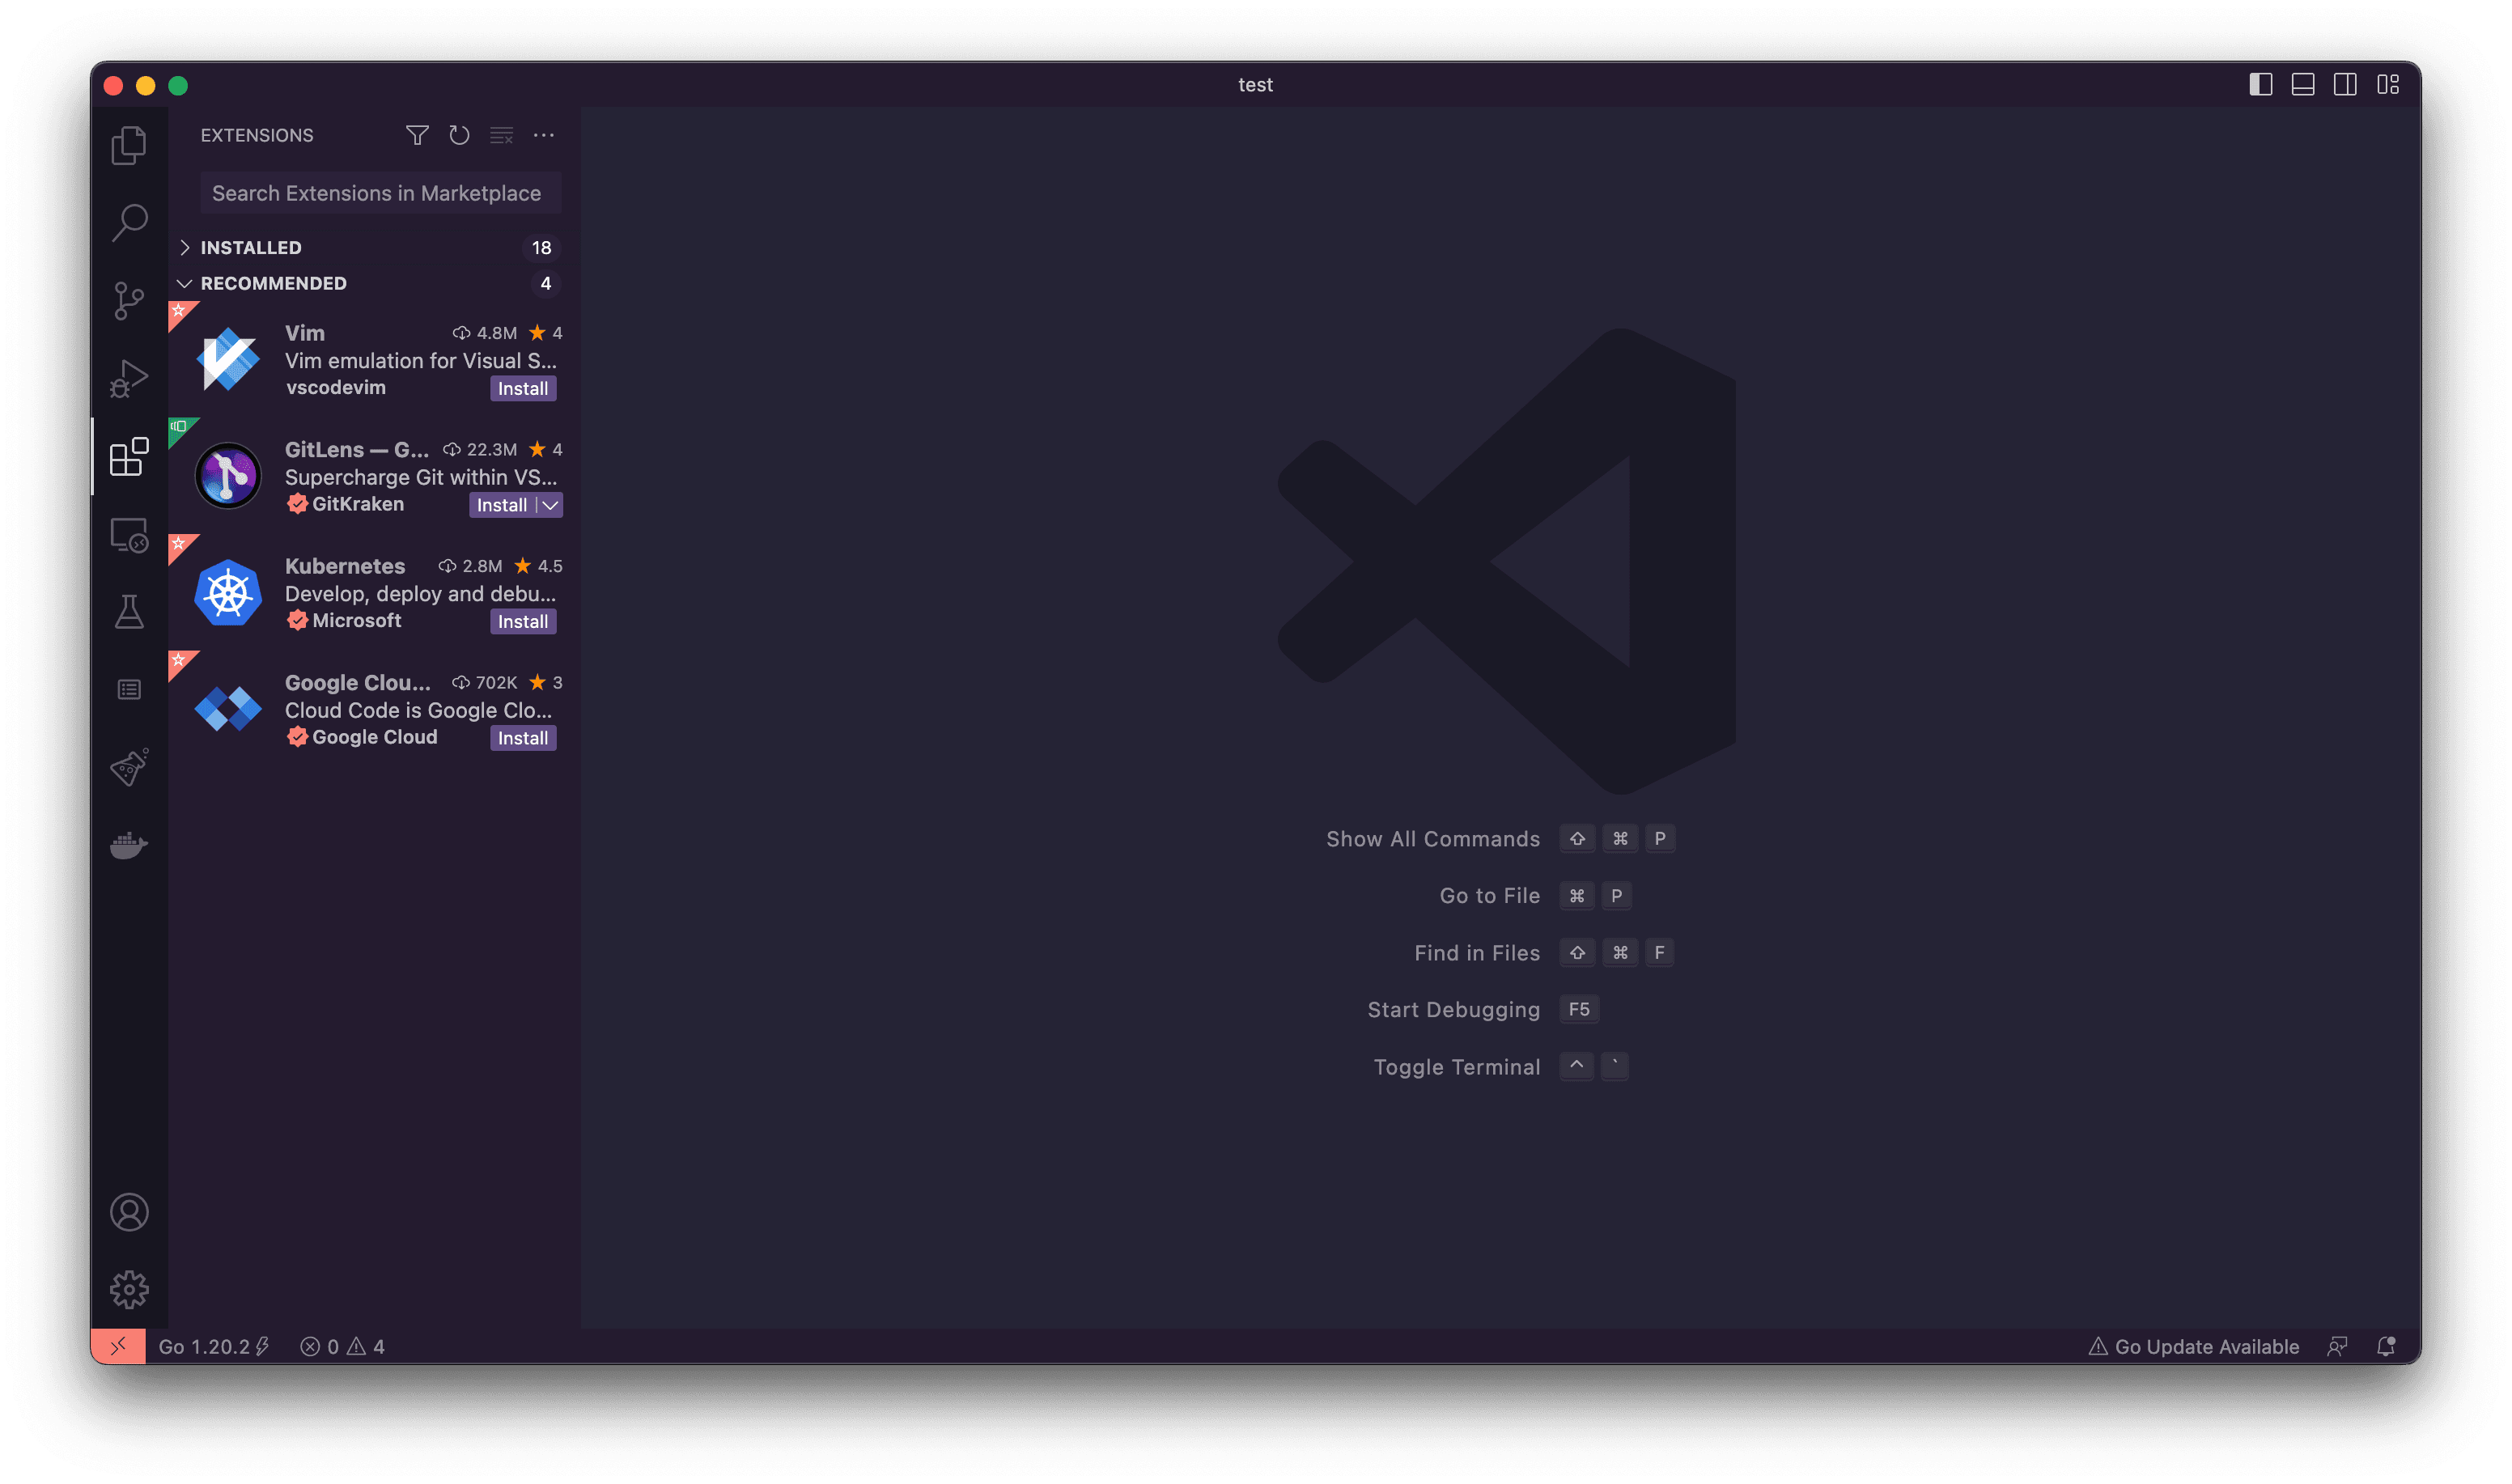Open the Kubernetes extension icon
This screenshot has height=1484, width=2512.
click(228, 592)
